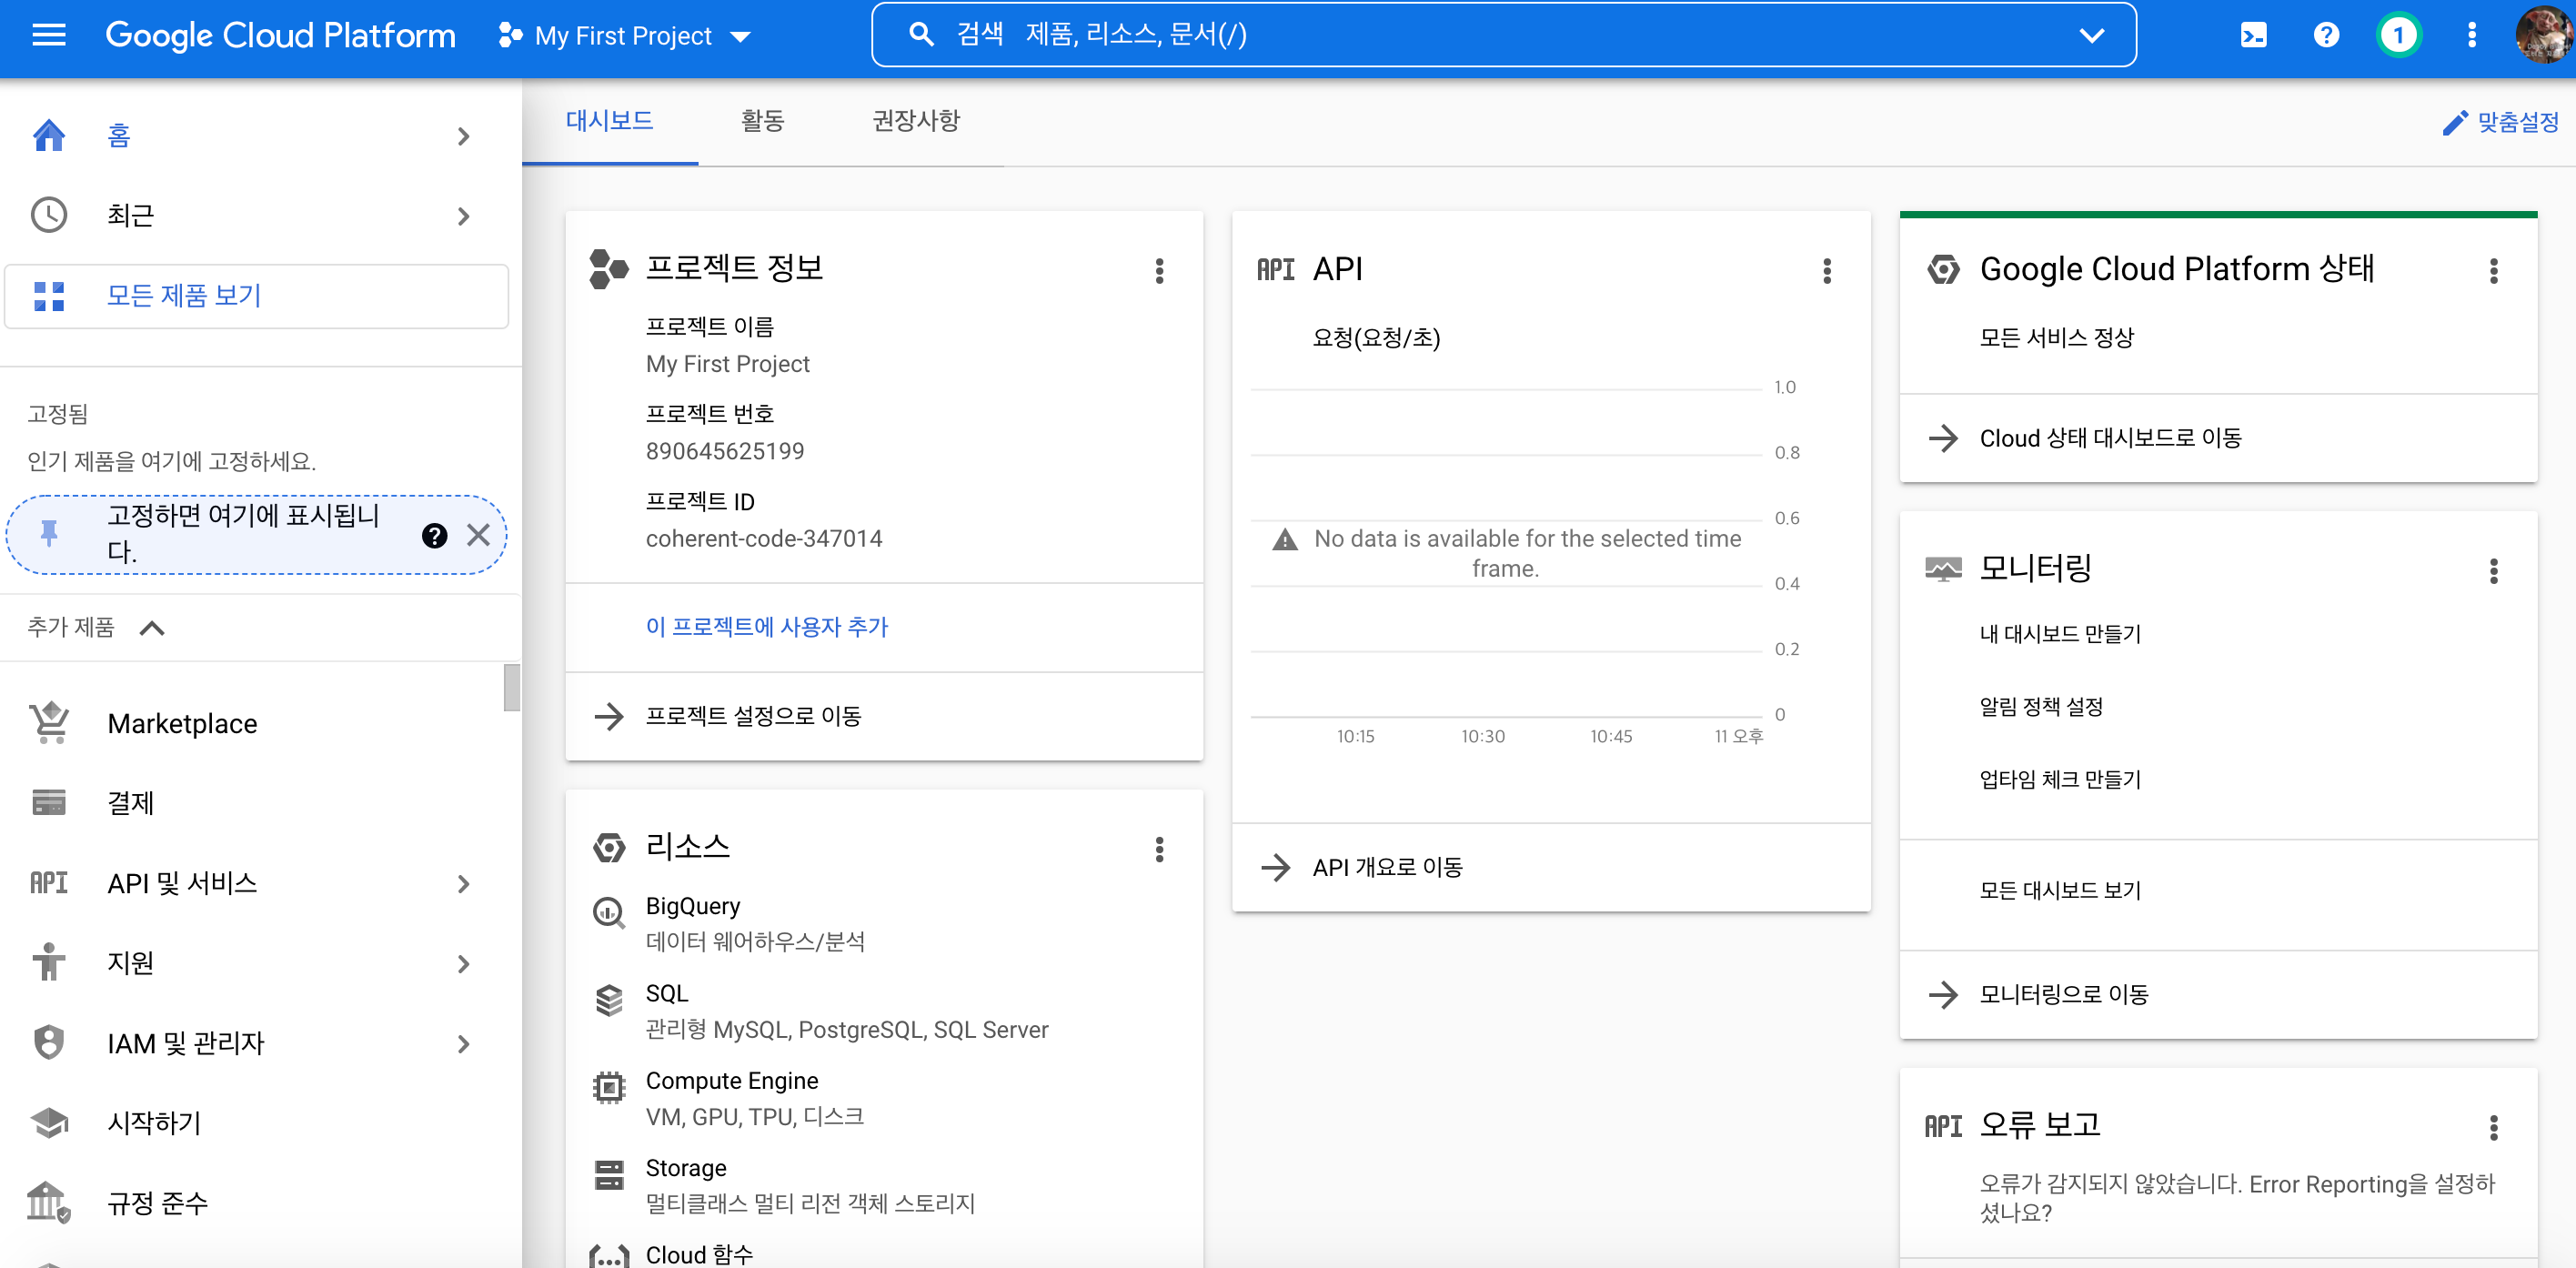Image resolution: width=2576 pixels, height=1268 pixels.
Task: Open My First Project selector dropdown
Action: tap(625, 36)
